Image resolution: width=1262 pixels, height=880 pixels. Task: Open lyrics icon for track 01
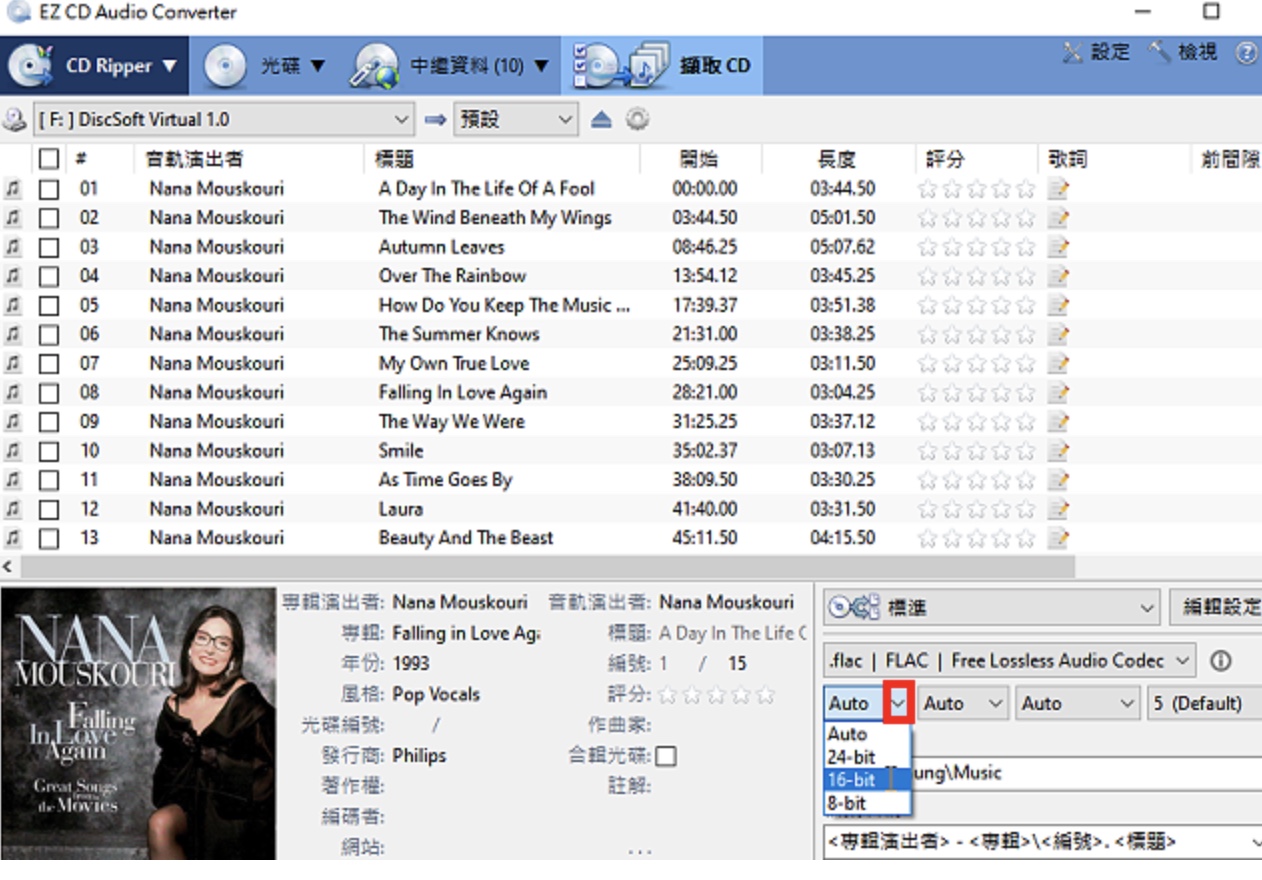click(1058, 189)
